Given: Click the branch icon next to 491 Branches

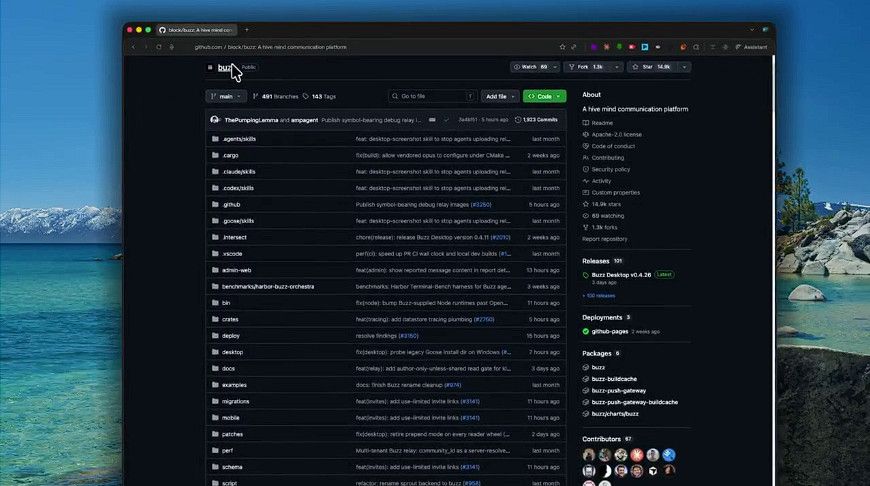Looking at the screenshot, I should pos(256,97).
